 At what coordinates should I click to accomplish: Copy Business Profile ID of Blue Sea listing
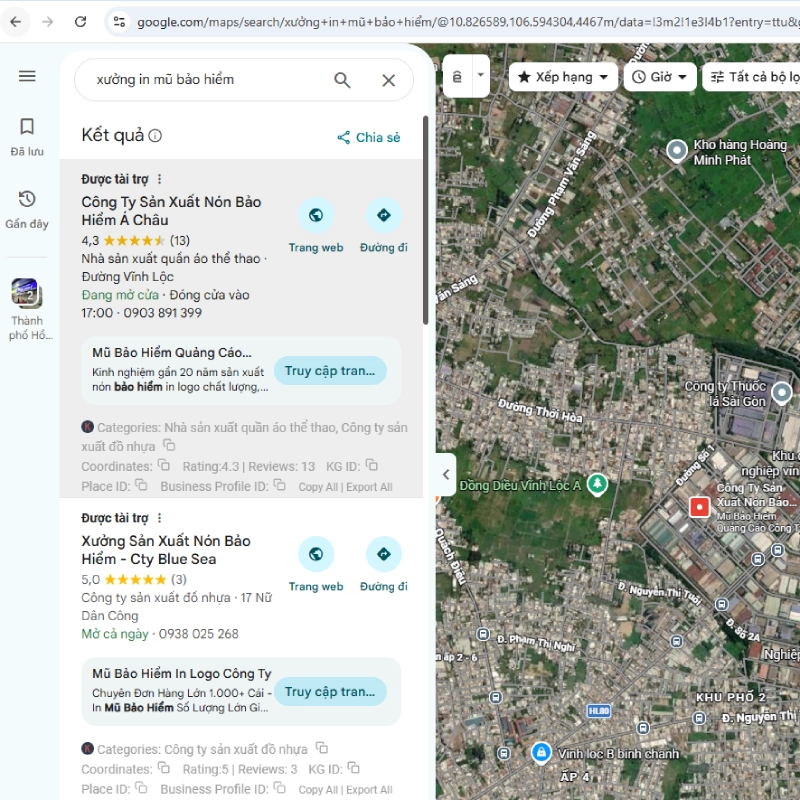(280, 787)
